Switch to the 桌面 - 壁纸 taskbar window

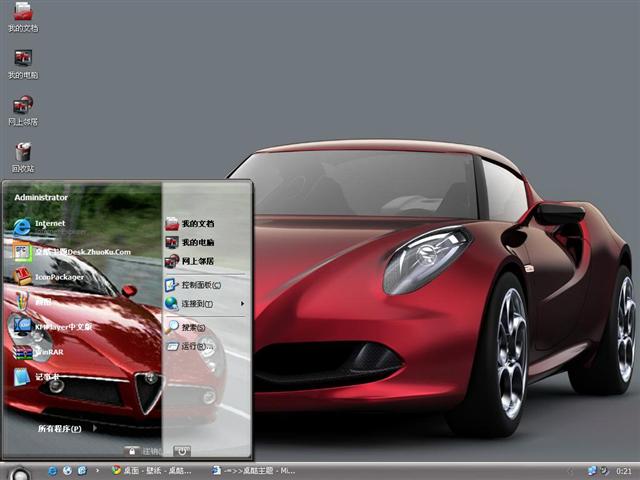(x=155, y=469)
